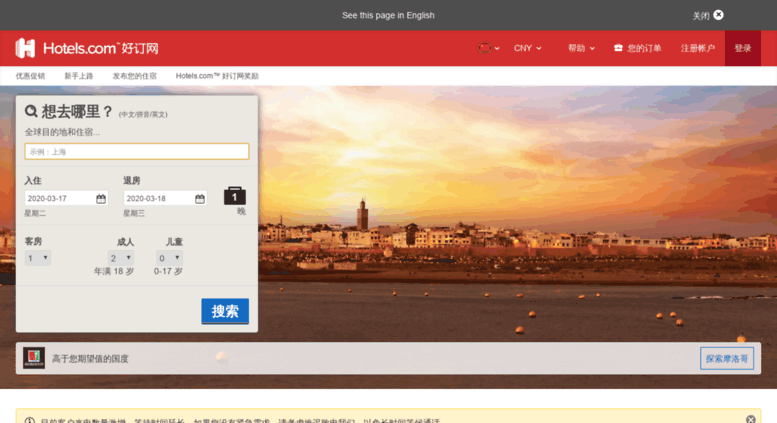The height and width of the screenshot is (423, 777).
Task: Click the Hotels.com logo icon
Action: [x=25, y=48]
